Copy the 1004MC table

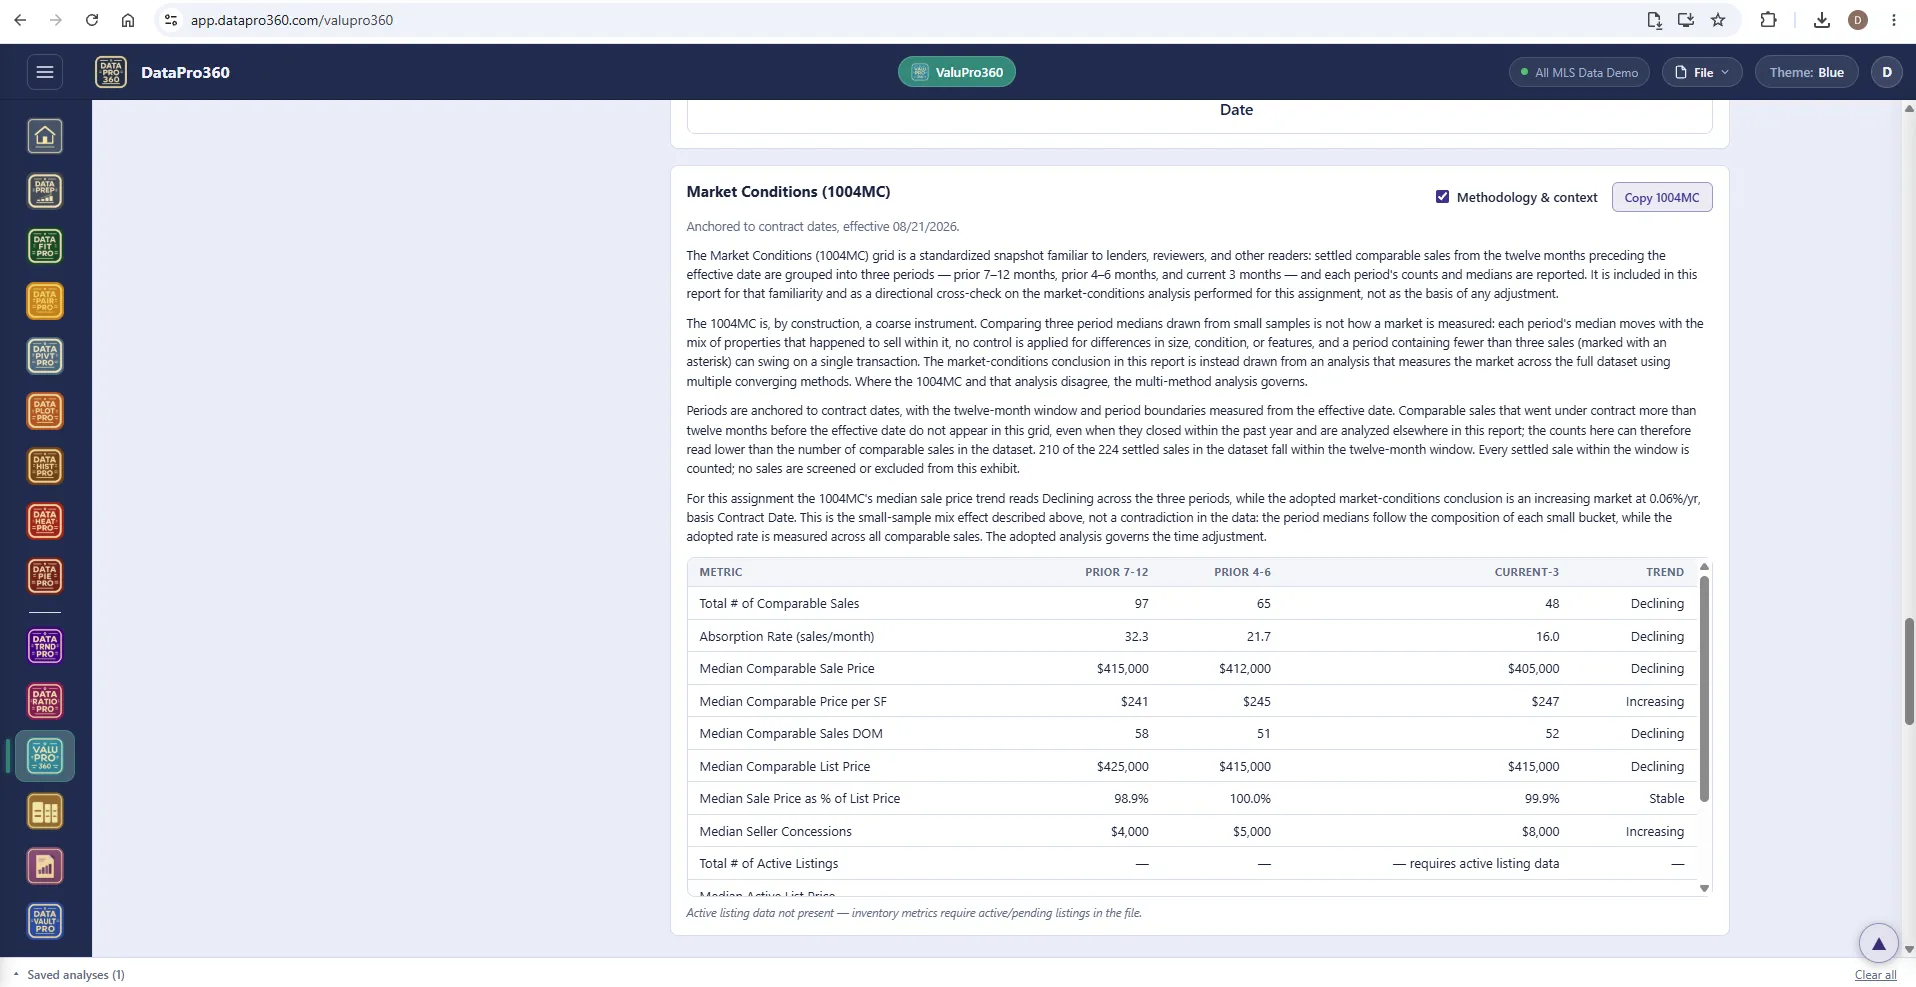tap(1661, 197)
